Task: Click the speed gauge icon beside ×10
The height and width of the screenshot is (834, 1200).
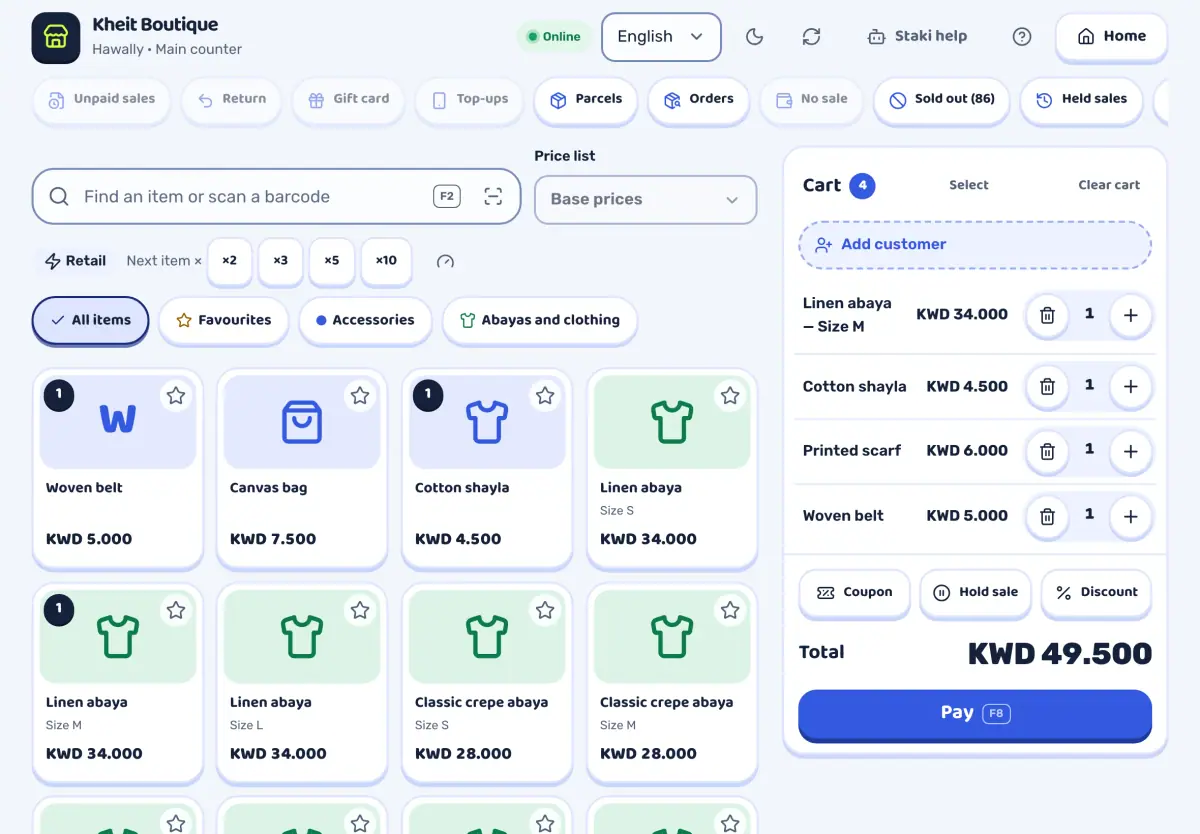Action: point(446,261)
